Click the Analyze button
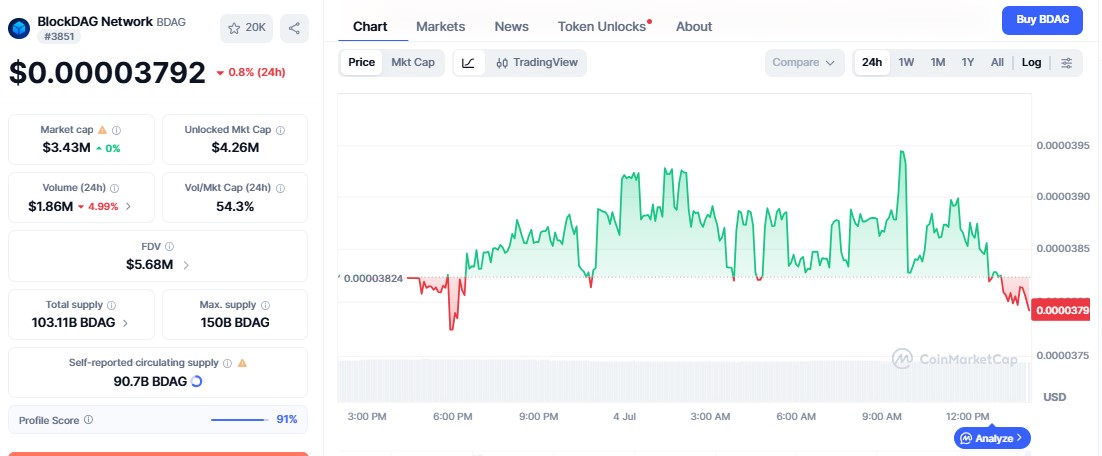1102x456 pixels. [x=992, y=438]
